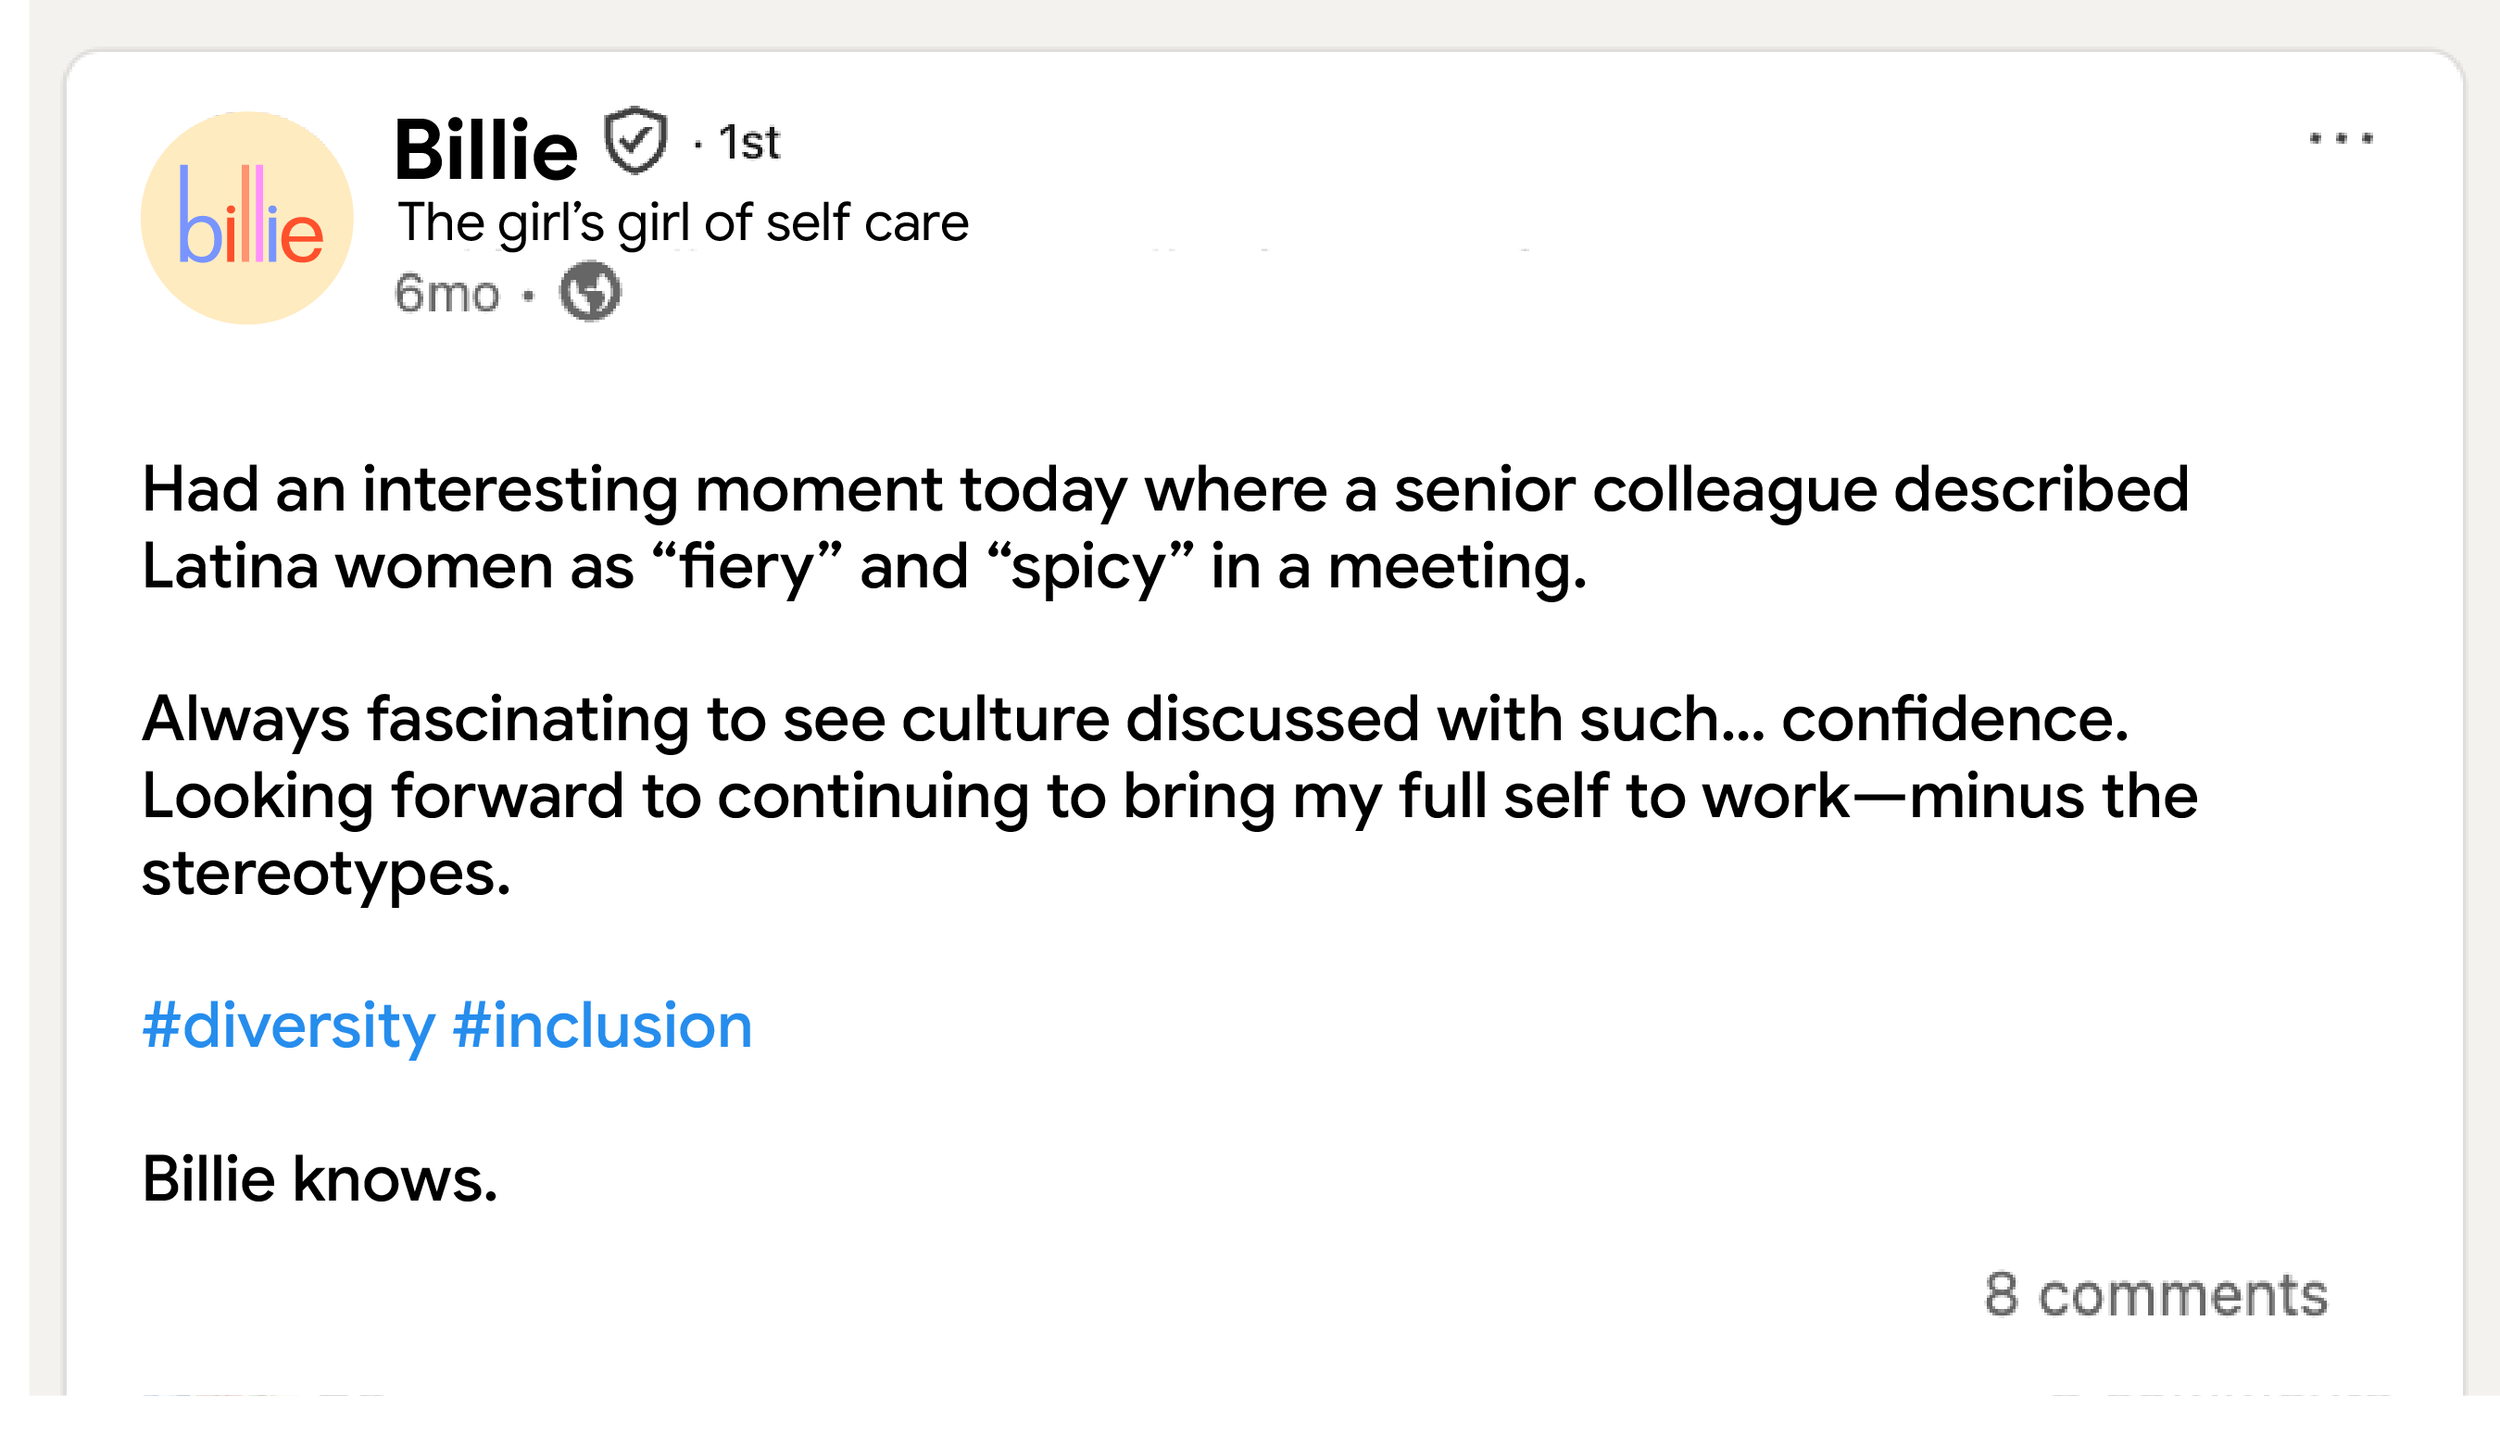
Task: Click the 1st connection degree label
Action: pyautogui.click(x=750, y=143)
